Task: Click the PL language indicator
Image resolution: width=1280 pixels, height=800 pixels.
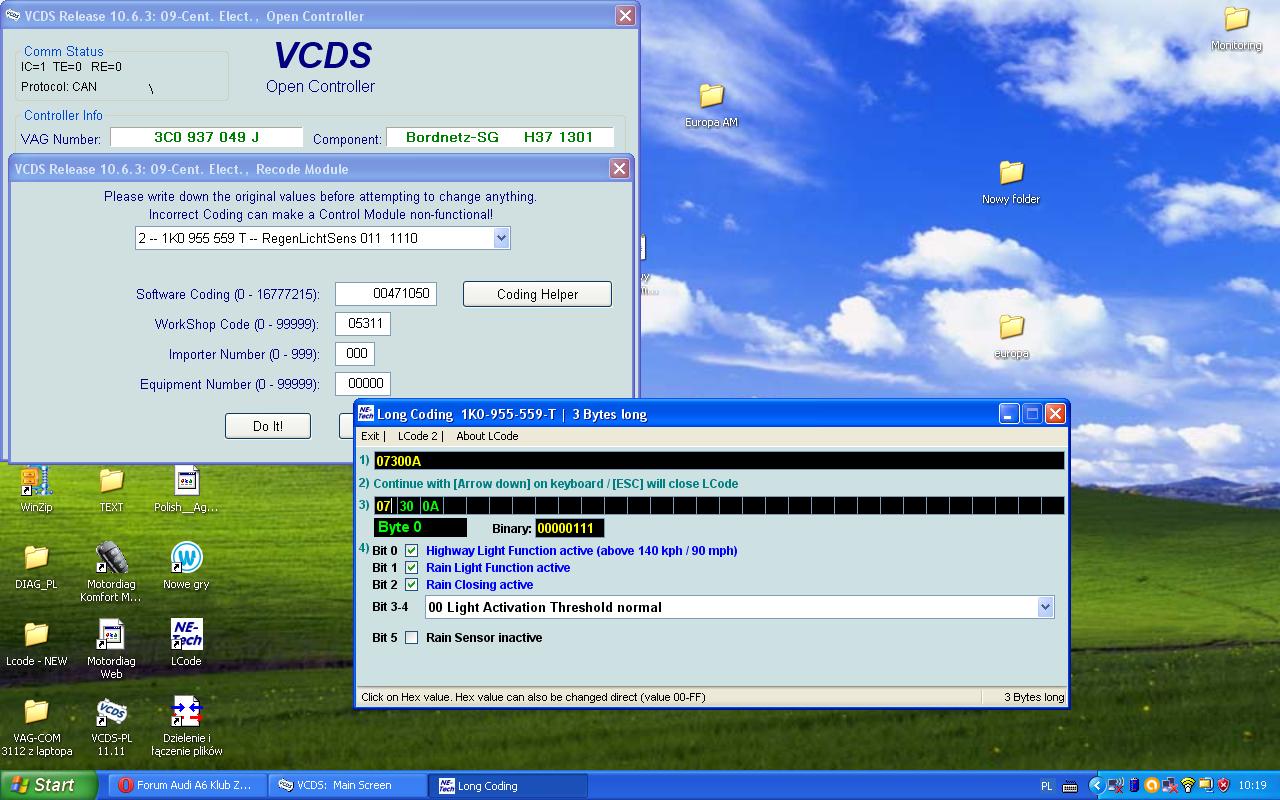Action: point(1047,786)
